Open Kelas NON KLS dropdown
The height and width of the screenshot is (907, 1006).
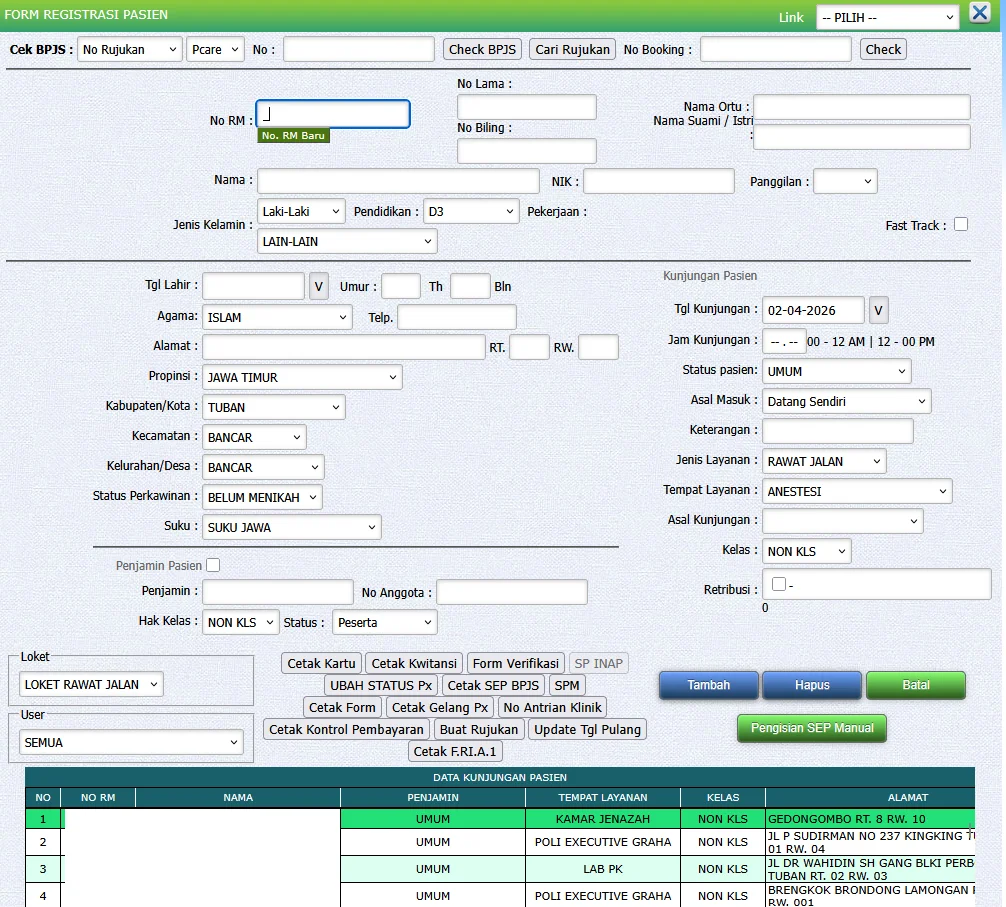(806, 552)
